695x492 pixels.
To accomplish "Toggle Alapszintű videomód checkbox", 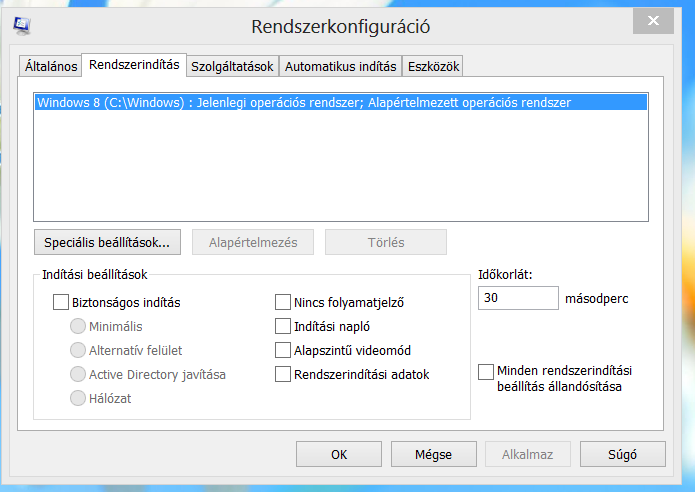I will click(x=283, y=350).
